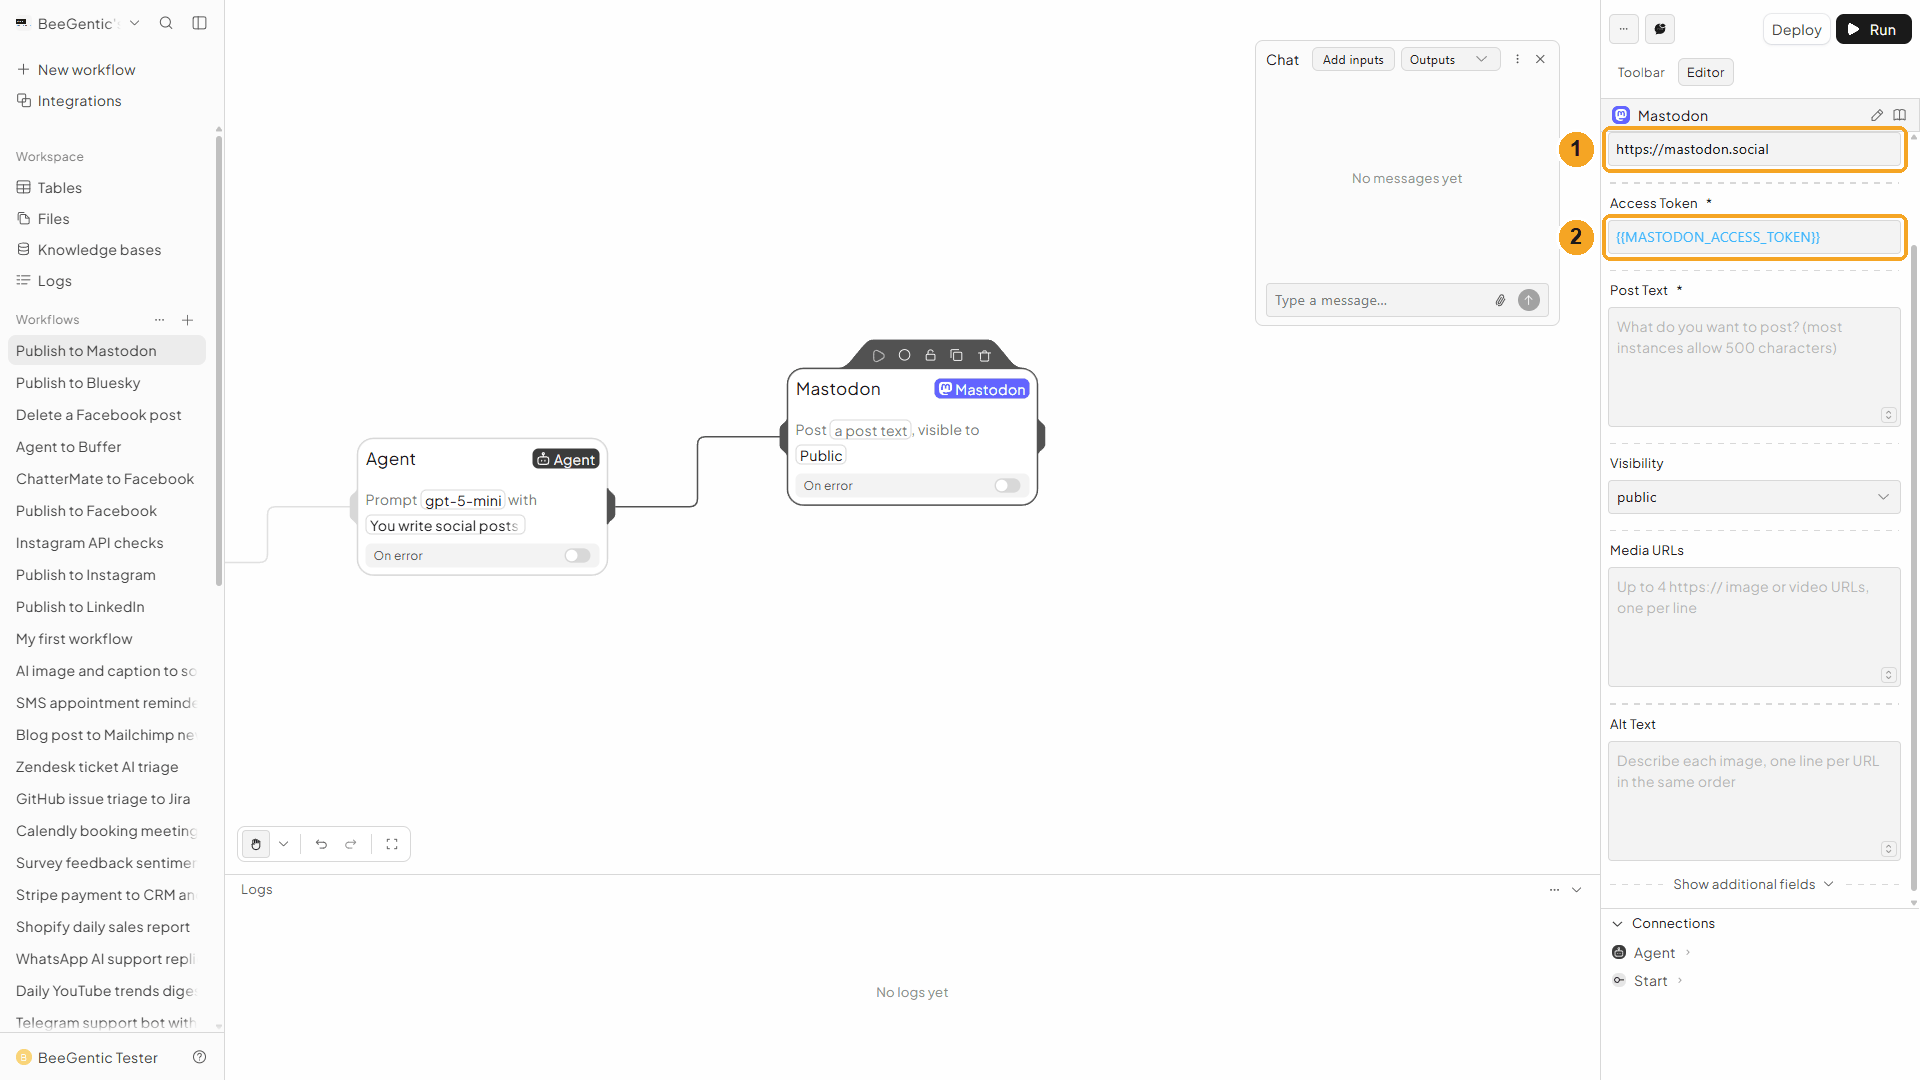Toggle On error switch on Mastodon node
Image resolution: width=1920 pixels, height=1080 pixels.
(1007, 486)
